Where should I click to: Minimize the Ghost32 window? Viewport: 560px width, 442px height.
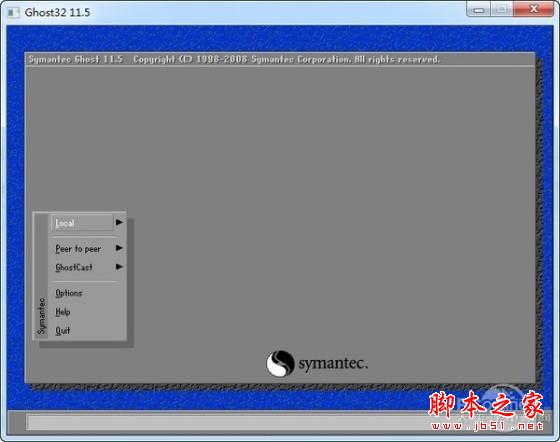point(479,10)
